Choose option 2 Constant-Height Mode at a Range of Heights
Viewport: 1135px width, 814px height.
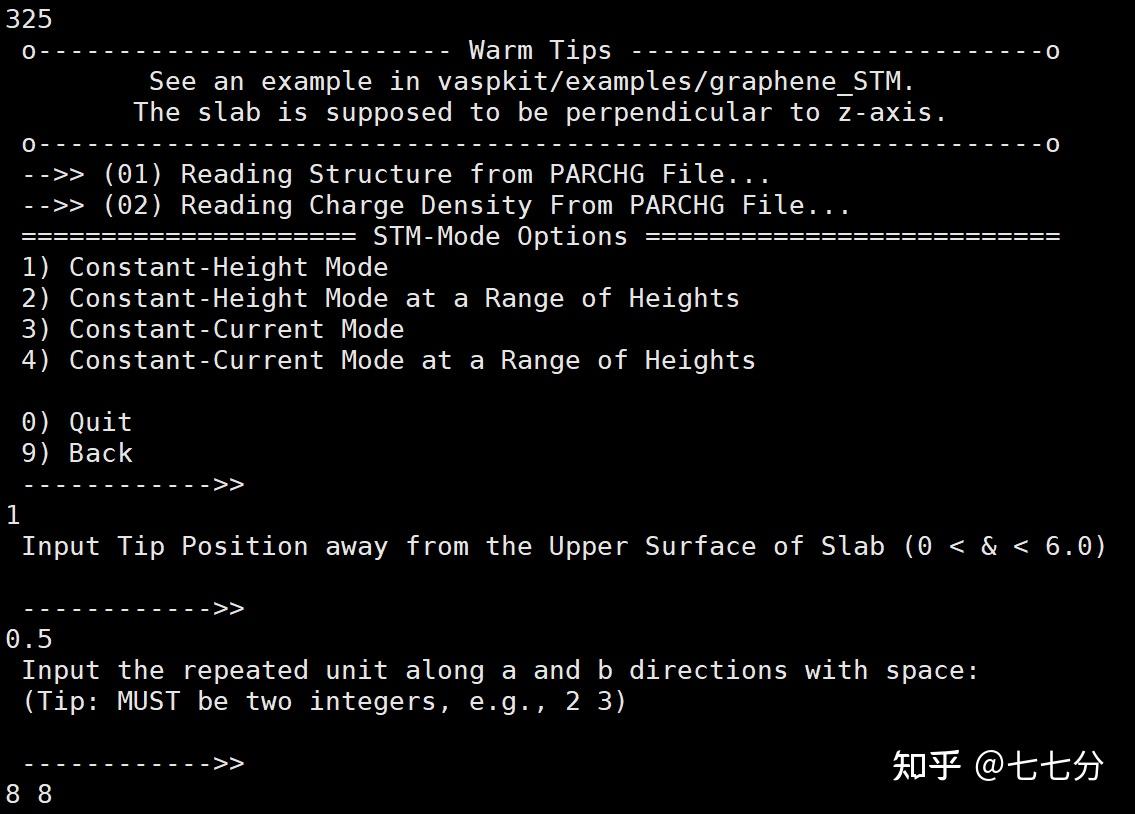(380, 298)
